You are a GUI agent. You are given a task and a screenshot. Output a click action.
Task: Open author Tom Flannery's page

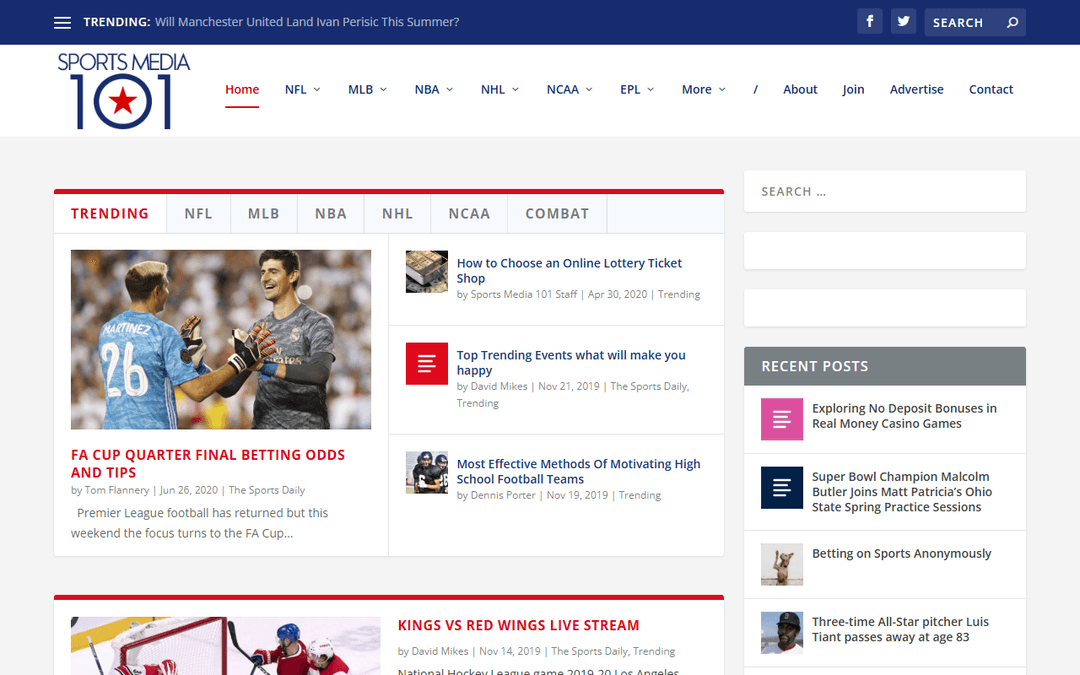(x=117, y=490)
